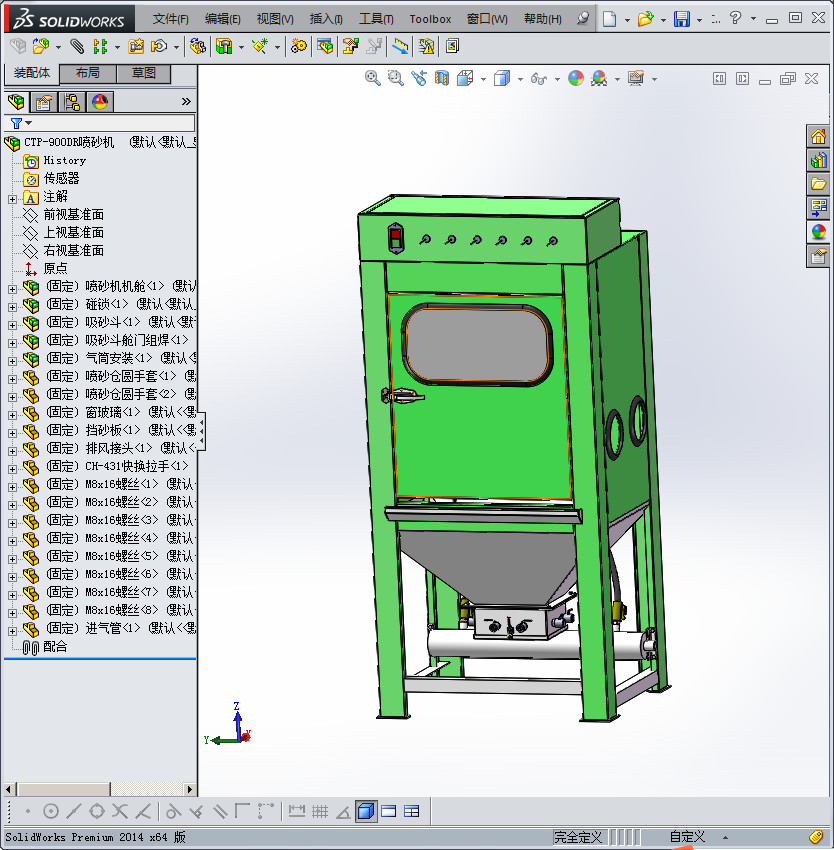The image size is (834, 850).
Task: Expand the 注解 annotations folder
Action: [12, 197]
